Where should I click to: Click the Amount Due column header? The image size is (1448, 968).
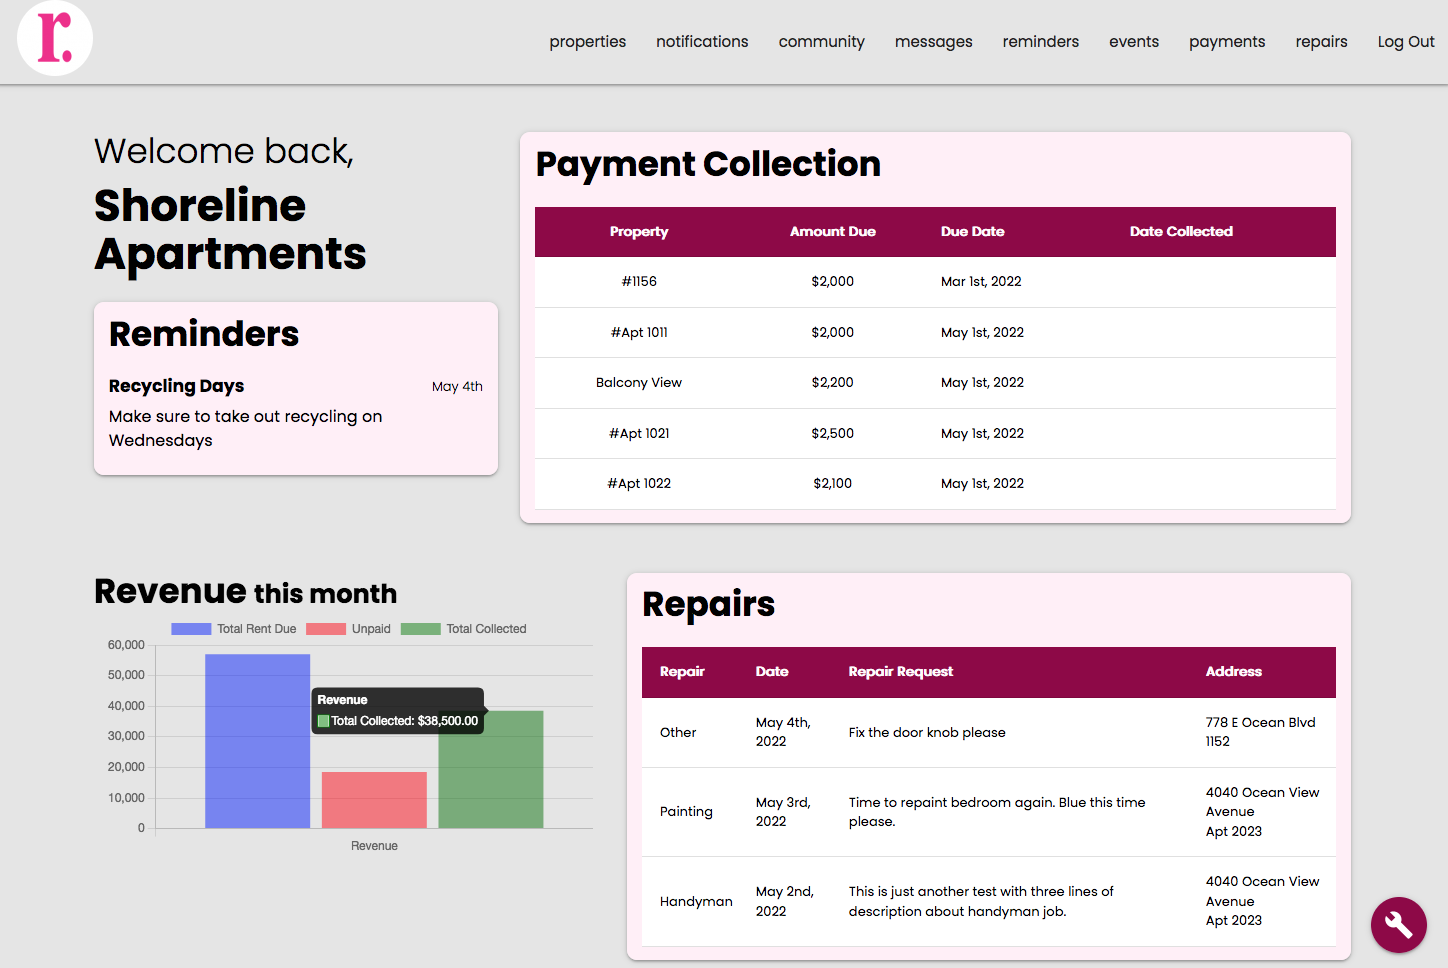(x=832, y=232)
